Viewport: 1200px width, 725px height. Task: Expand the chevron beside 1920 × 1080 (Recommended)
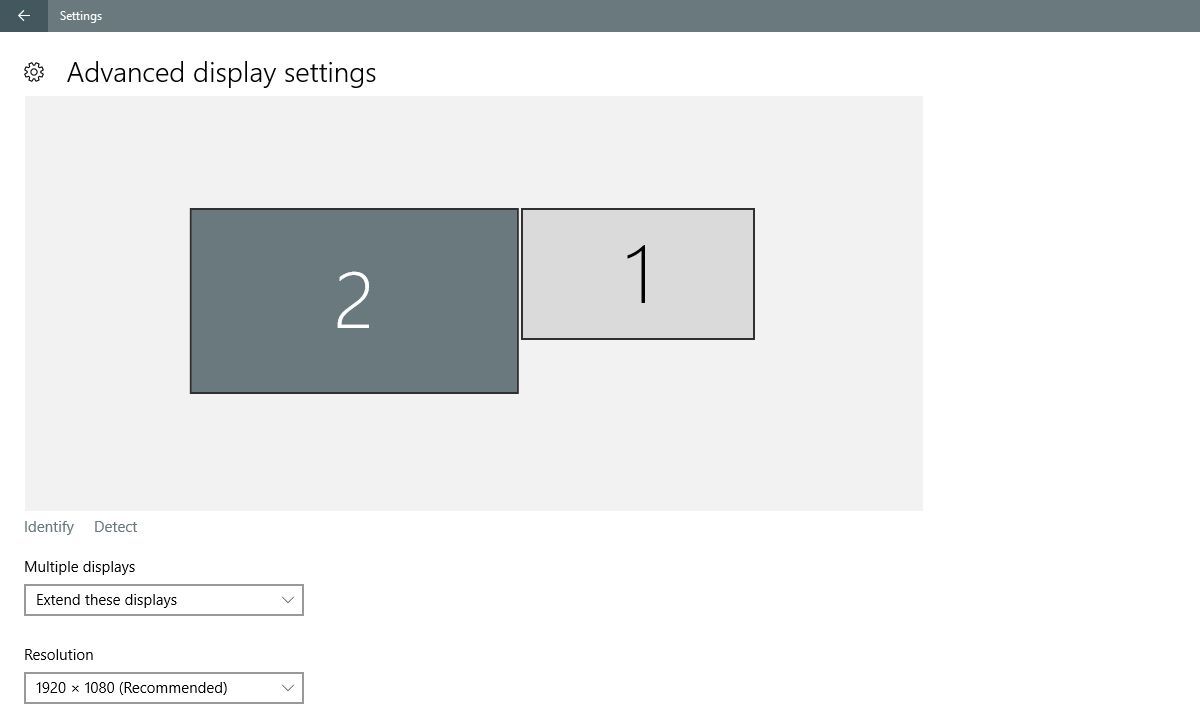[x=288, y=688]
